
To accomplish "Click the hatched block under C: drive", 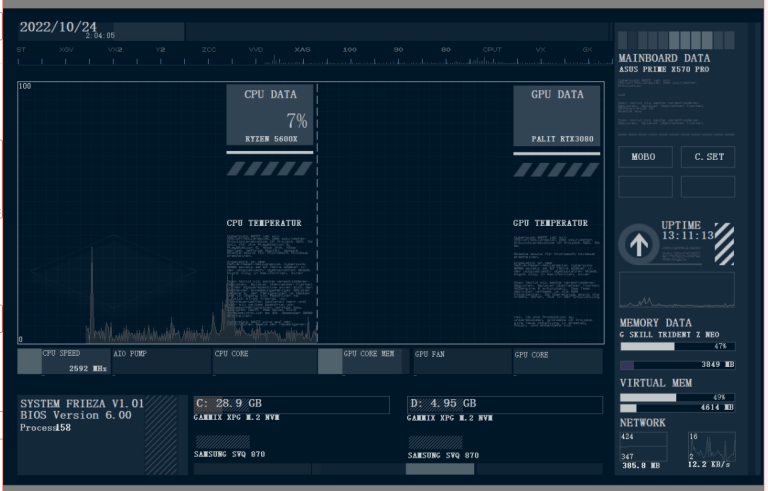I will [x=222, y=441].
